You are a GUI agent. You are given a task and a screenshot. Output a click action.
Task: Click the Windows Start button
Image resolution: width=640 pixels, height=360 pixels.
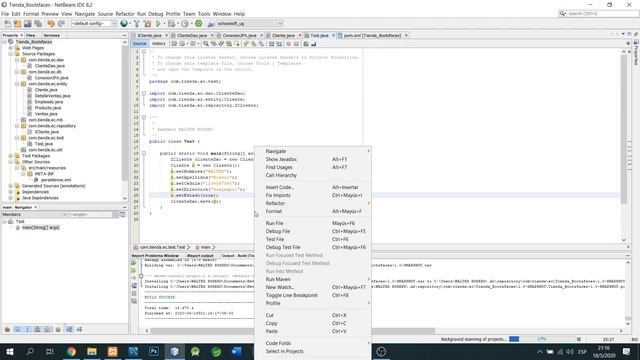click(x=10, y=351)
